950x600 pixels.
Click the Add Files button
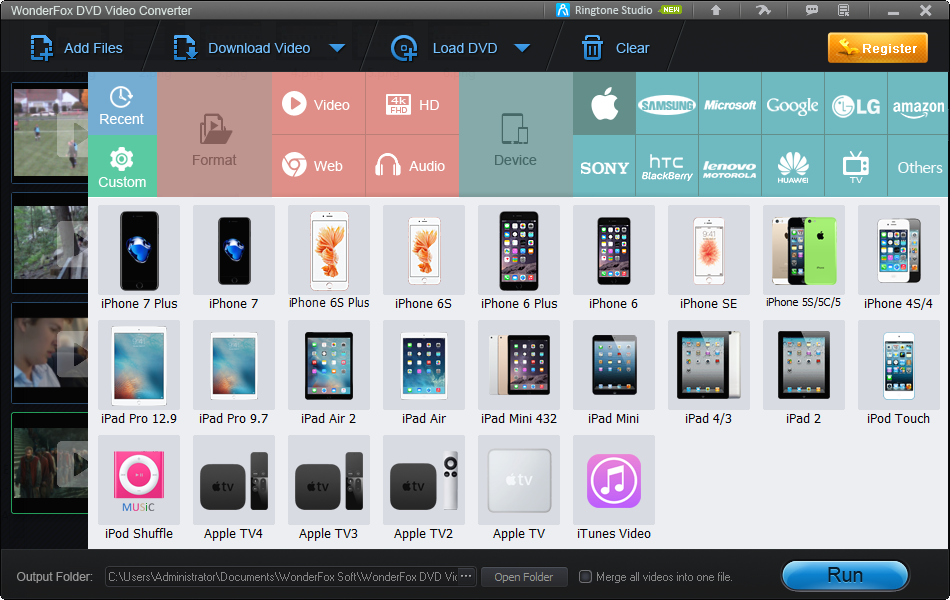(77, 48)
